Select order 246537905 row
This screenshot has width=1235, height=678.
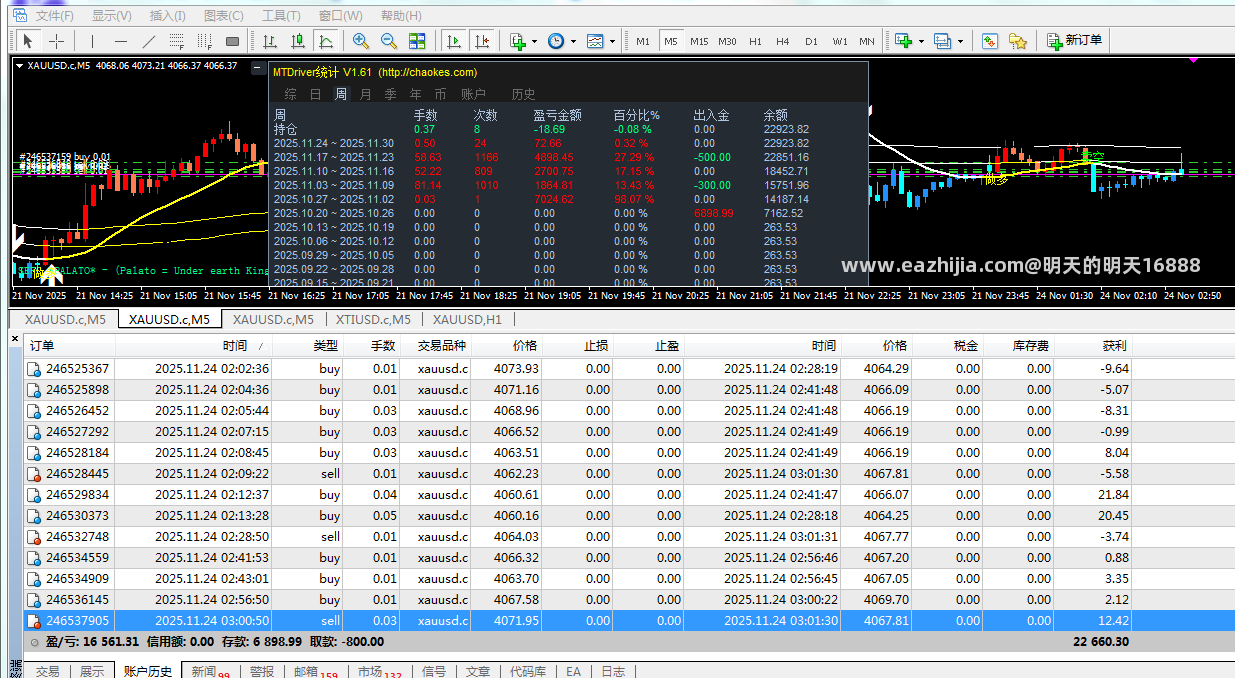[628, 621]
